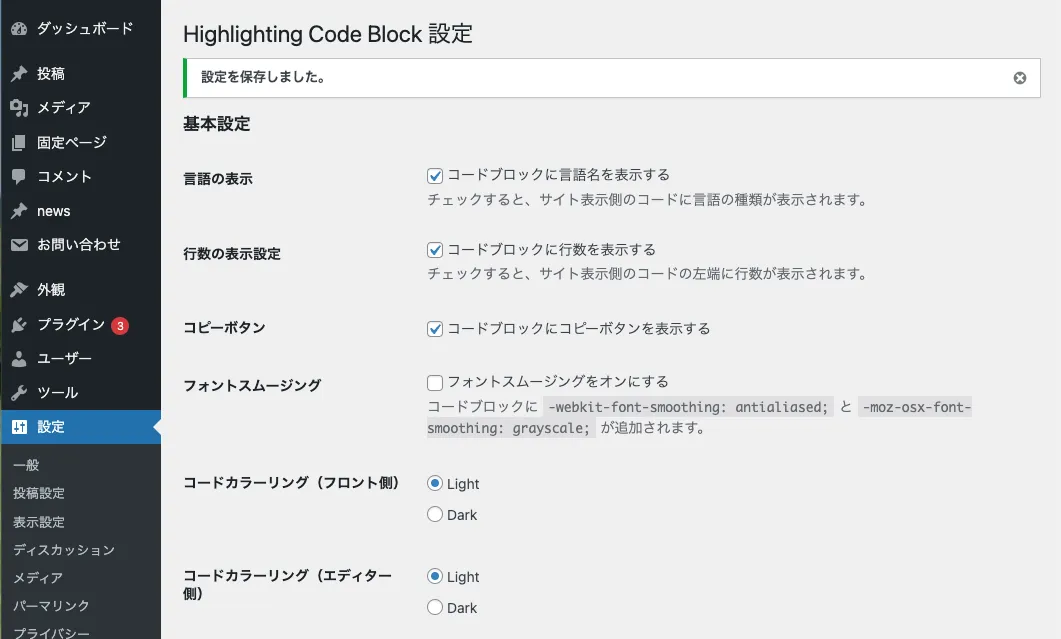
Task: Uncheck コードブロックに行数を表示する checkbox
Action: 435,250
